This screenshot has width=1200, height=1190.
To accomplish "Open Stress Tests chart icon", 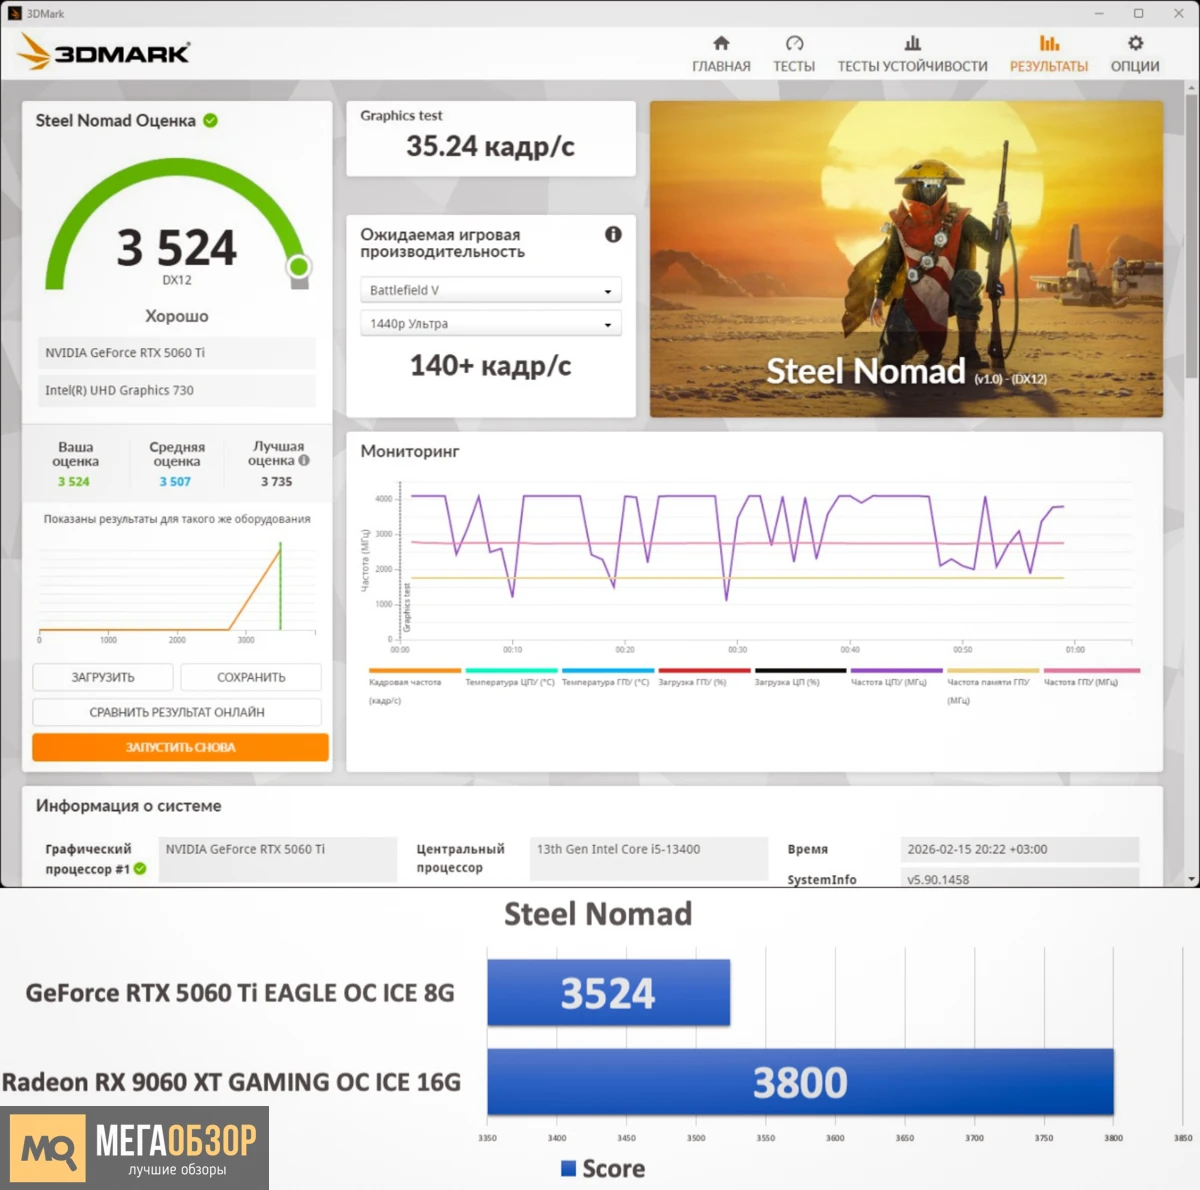I will (912, 43).
